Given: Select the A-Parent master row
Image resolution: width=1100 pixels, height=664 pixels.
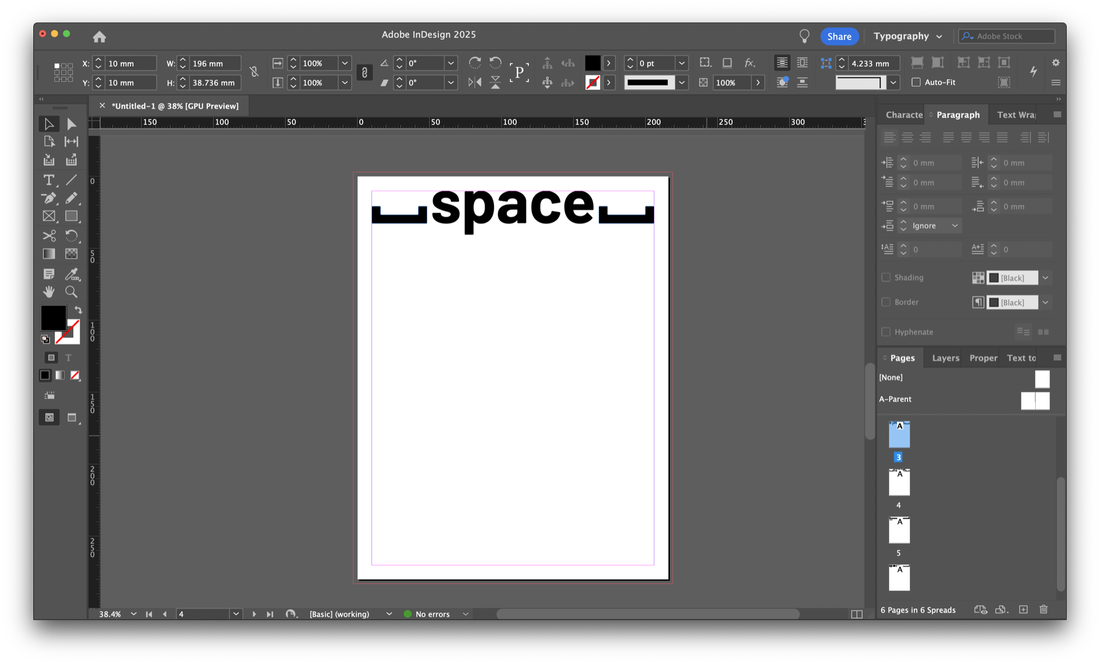Looking at the screenshot, I should (x=965, y=400).
